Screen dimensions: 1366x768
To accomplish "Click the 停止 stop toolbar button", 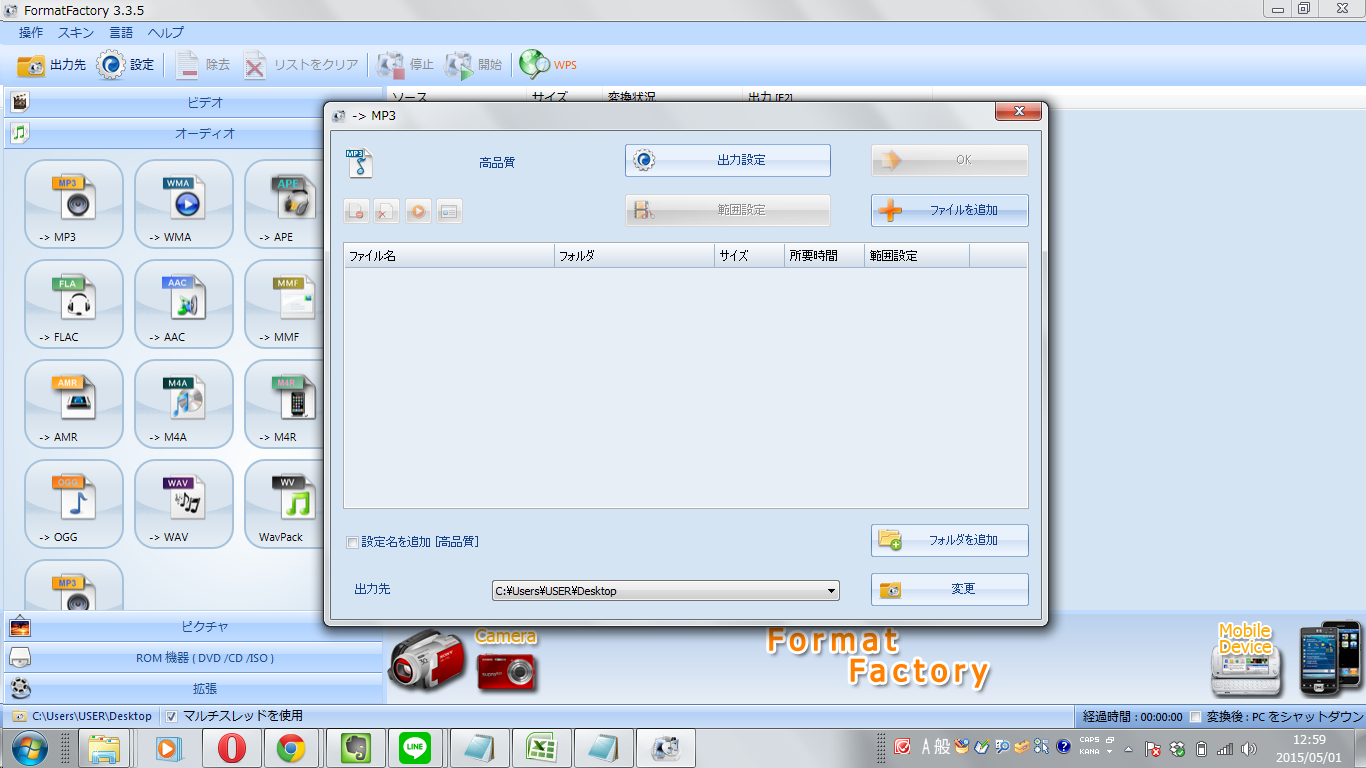I will tap(405, 65).
